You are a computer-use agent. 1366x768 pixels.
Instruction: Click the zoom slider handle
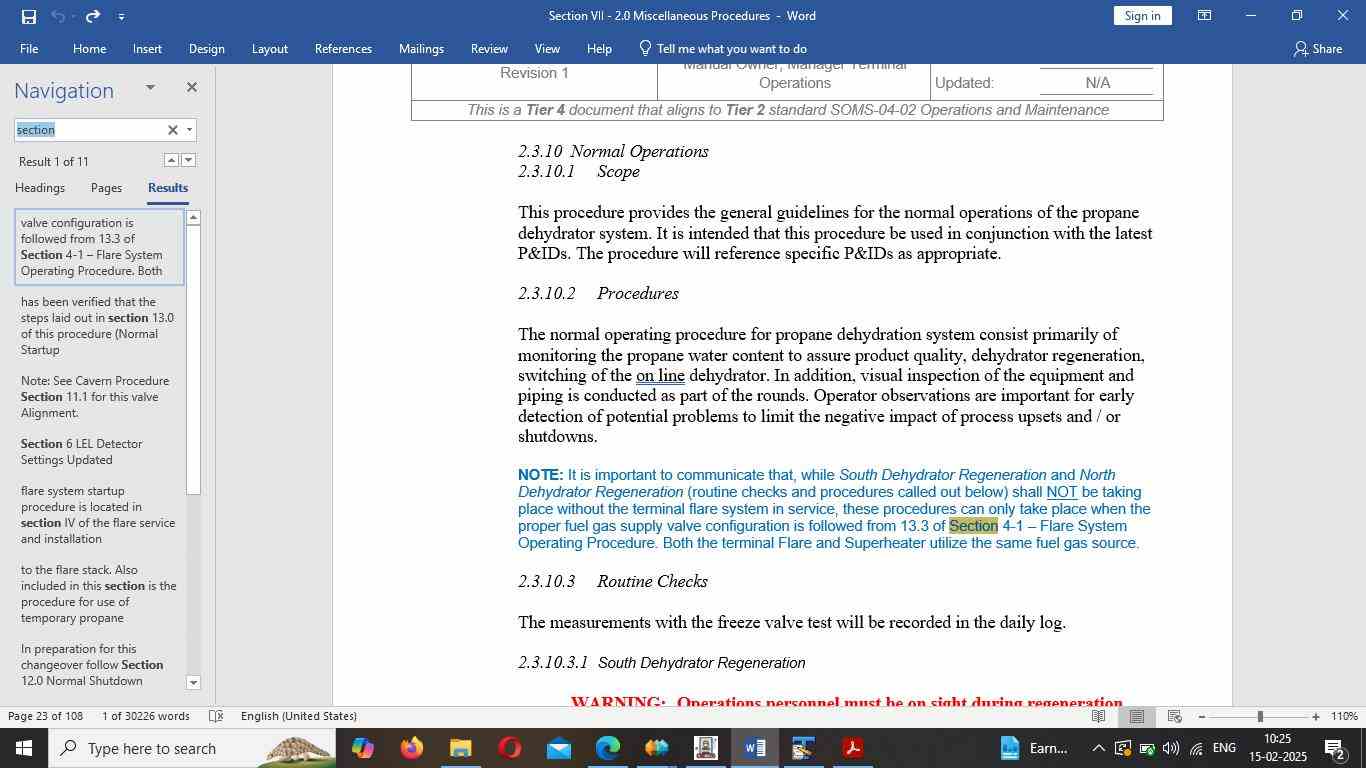pyautogui.click(x=1260, y=716)
